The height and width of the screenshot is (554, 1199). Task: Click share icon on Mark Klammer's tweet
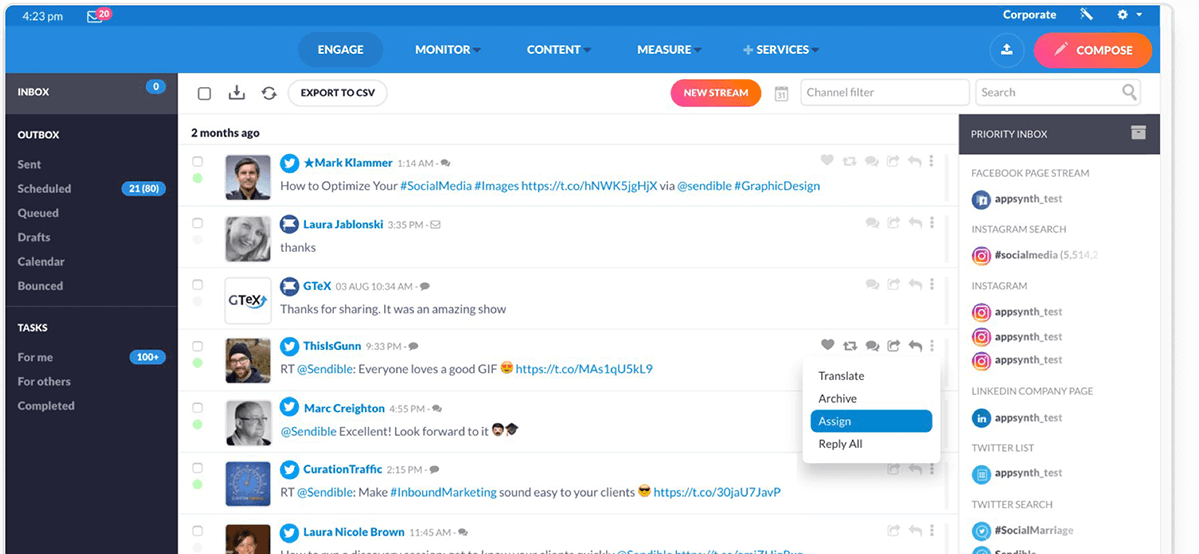tap(893, 161)
